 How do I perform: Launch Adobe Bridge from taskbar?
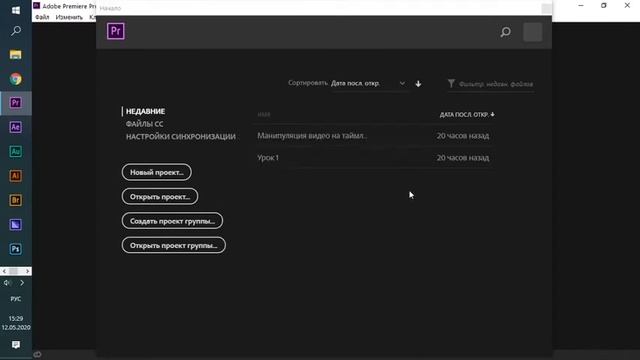16,200
